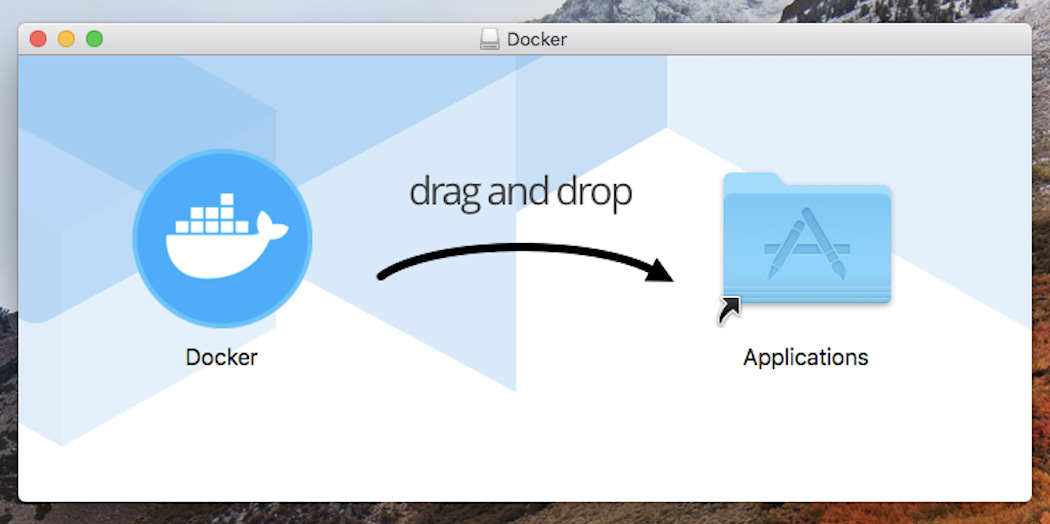Image resolution: width=1050 pixels, height=524 pixels.
Task: Select the Applications folder shortcut icon
Action: pos(806,248)
